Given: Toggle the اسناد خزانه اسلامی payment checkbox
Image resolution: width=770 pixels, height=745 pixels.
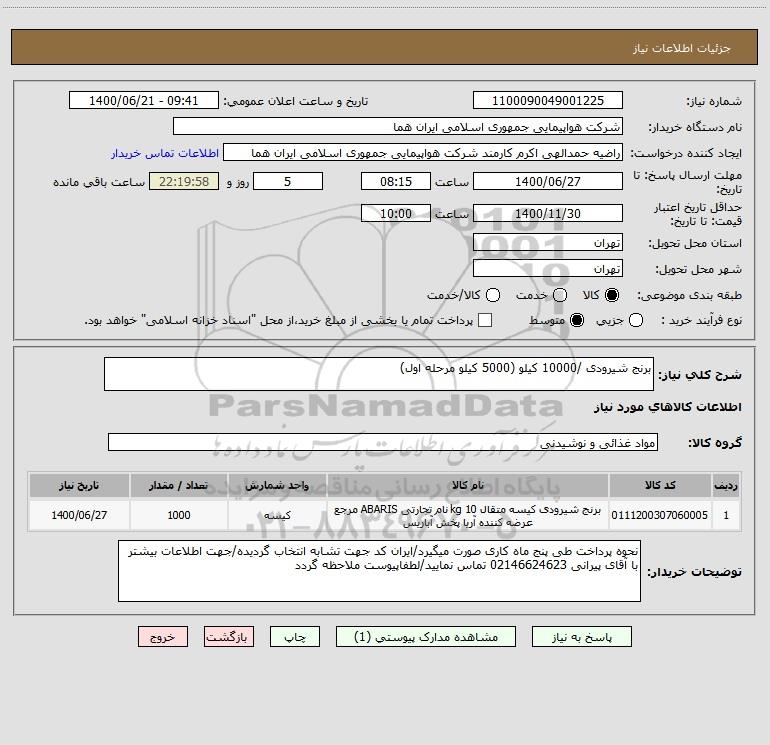Looking at the screenshot, I should pyautogui.click(x=485, y=320).
